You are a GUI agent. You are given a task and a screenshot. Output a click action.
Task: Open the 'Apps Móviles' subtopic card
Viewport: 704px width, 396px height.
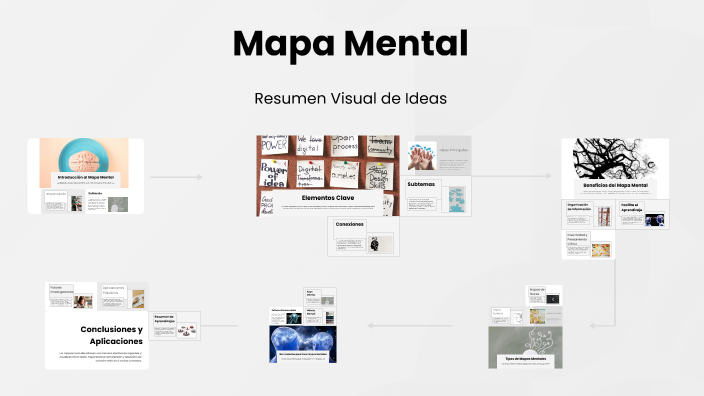320,297
